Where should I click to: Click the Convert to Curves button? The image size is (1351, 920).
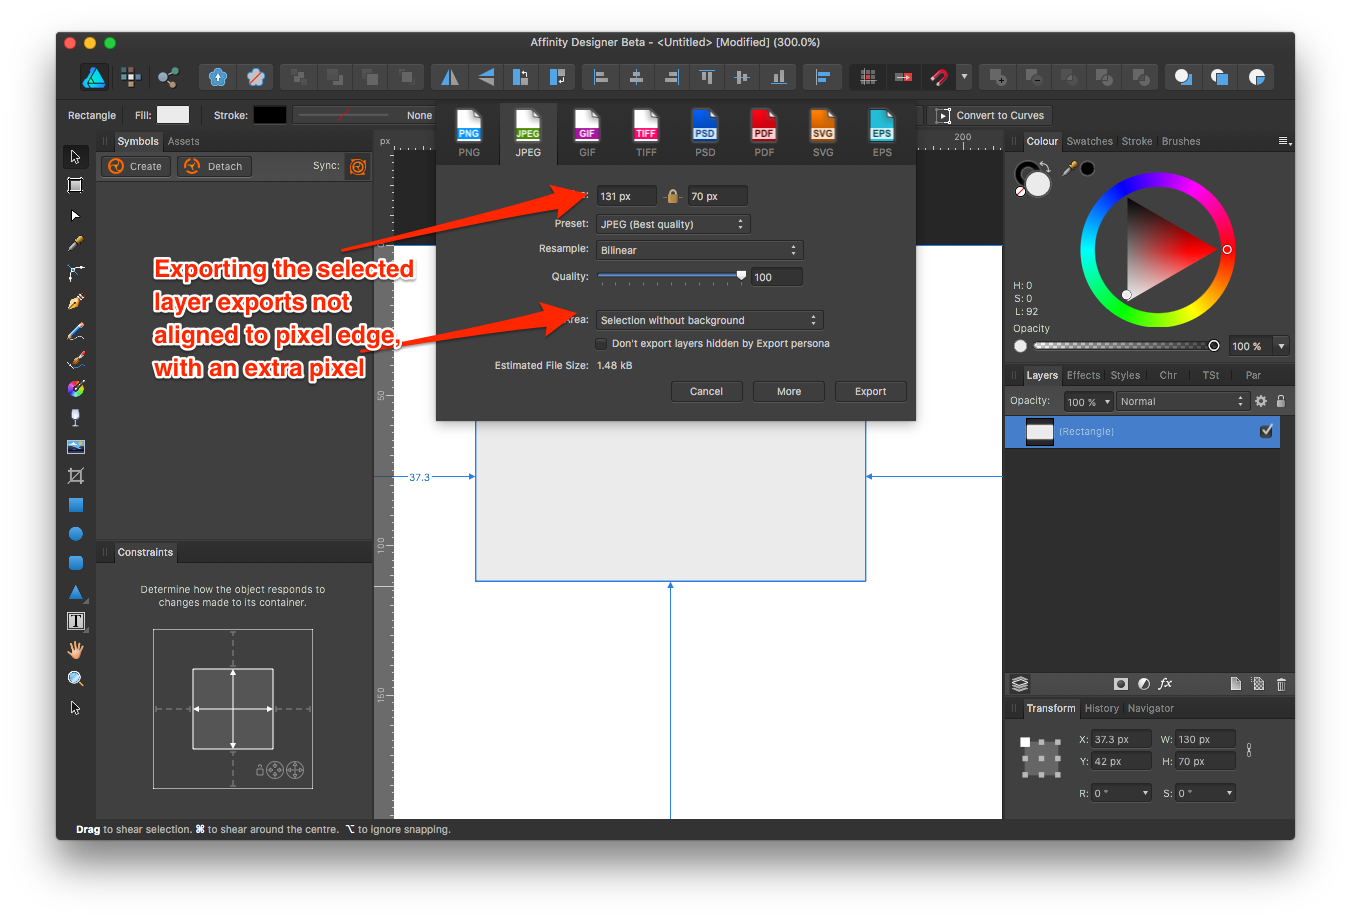(x=989, y=115)
